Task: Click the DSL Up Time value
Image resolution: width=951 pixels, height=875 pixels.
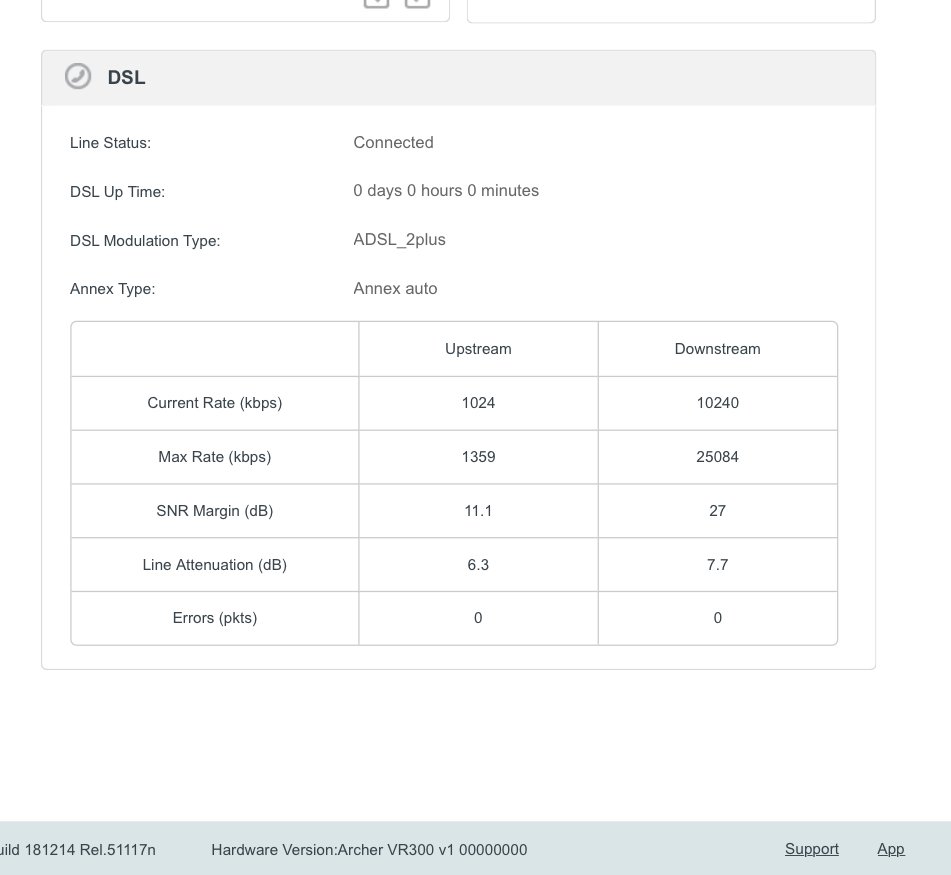Action: pyautogui.click(x=446, y=190)
